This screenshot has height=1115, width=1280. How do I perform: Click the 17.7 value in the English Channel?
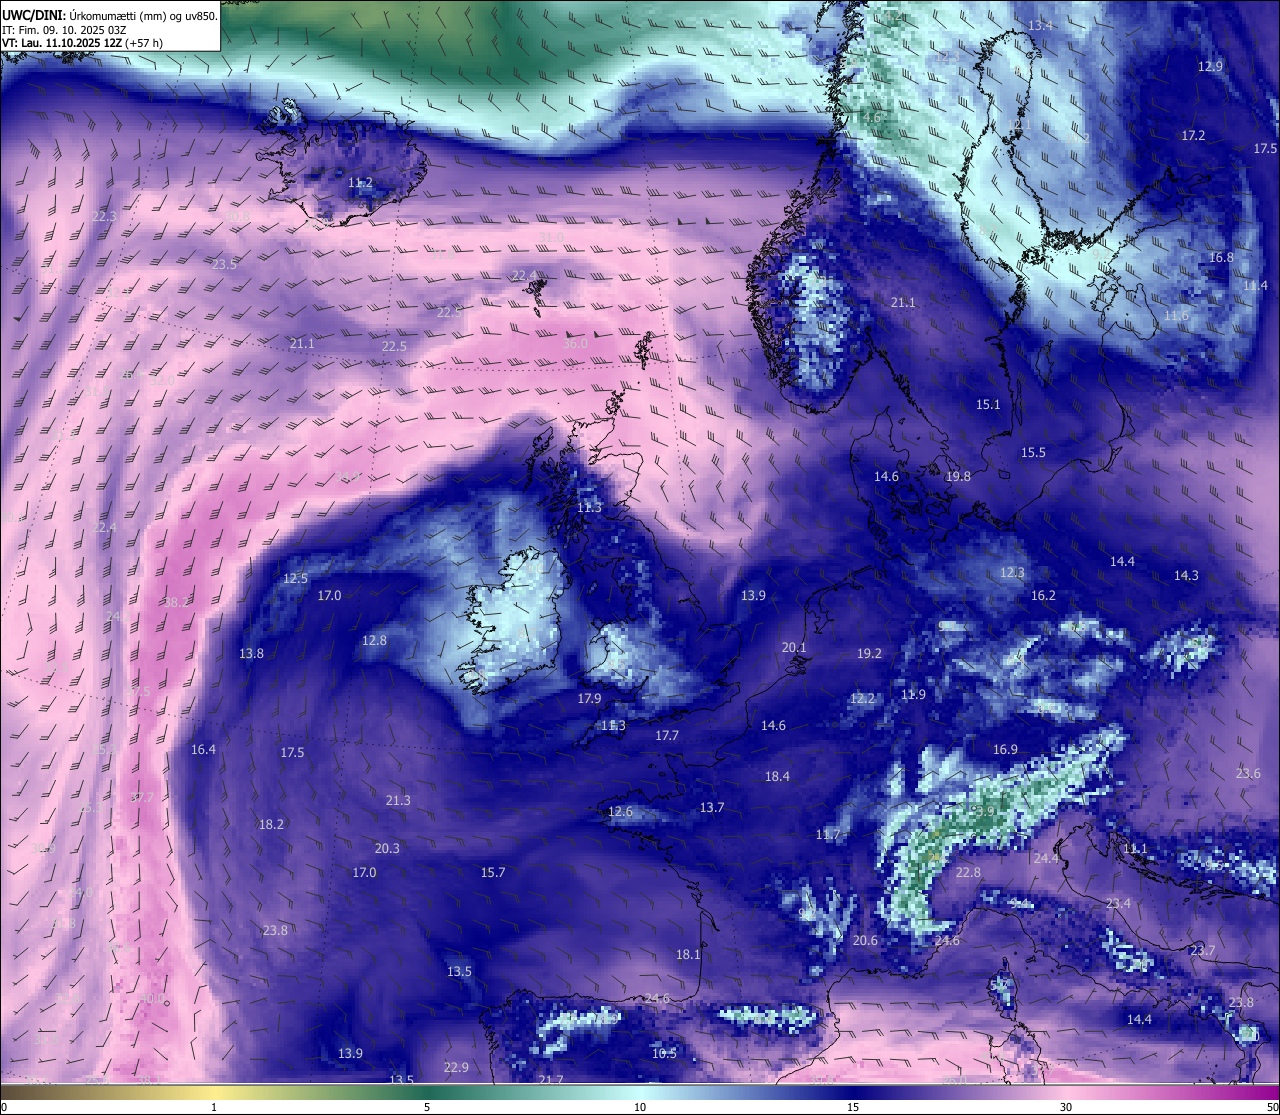point(667,735)
